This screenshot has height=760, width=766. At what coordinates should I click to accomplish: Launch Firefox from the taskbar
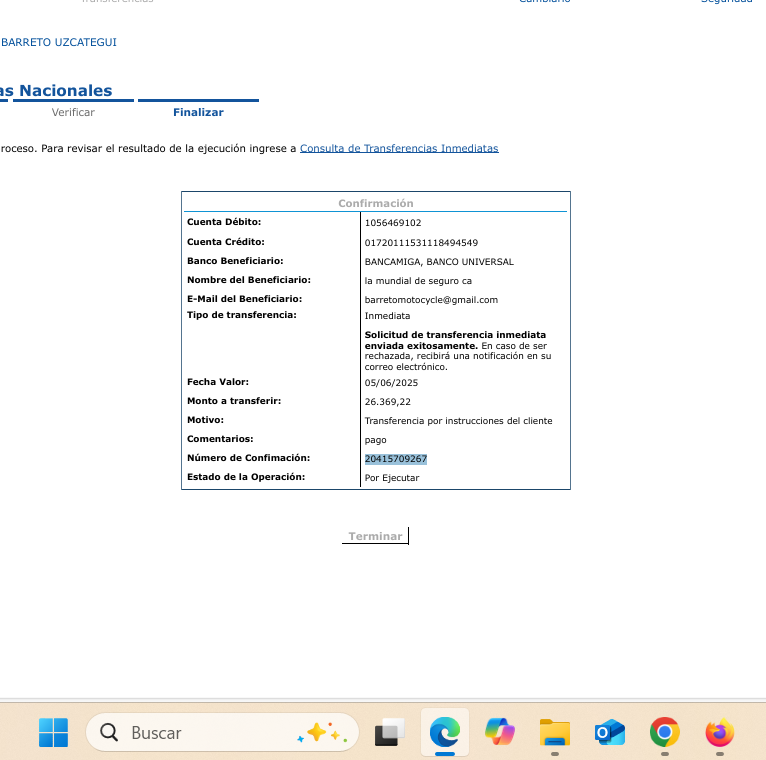click(x=719, y=733)
